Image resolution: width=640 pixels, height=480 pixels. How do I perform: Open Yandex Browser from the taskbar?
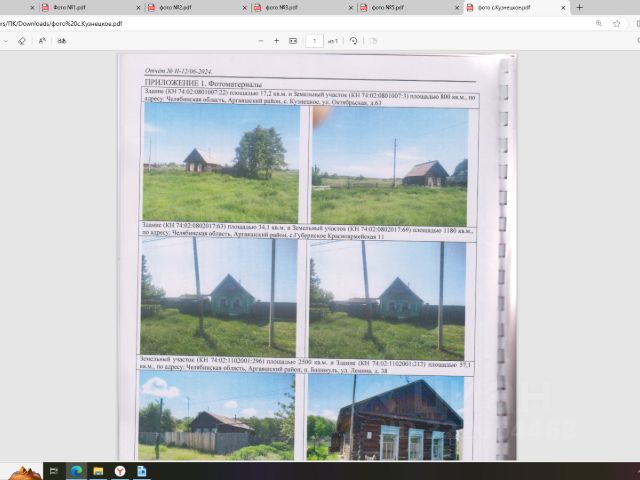tap(120, 471)
